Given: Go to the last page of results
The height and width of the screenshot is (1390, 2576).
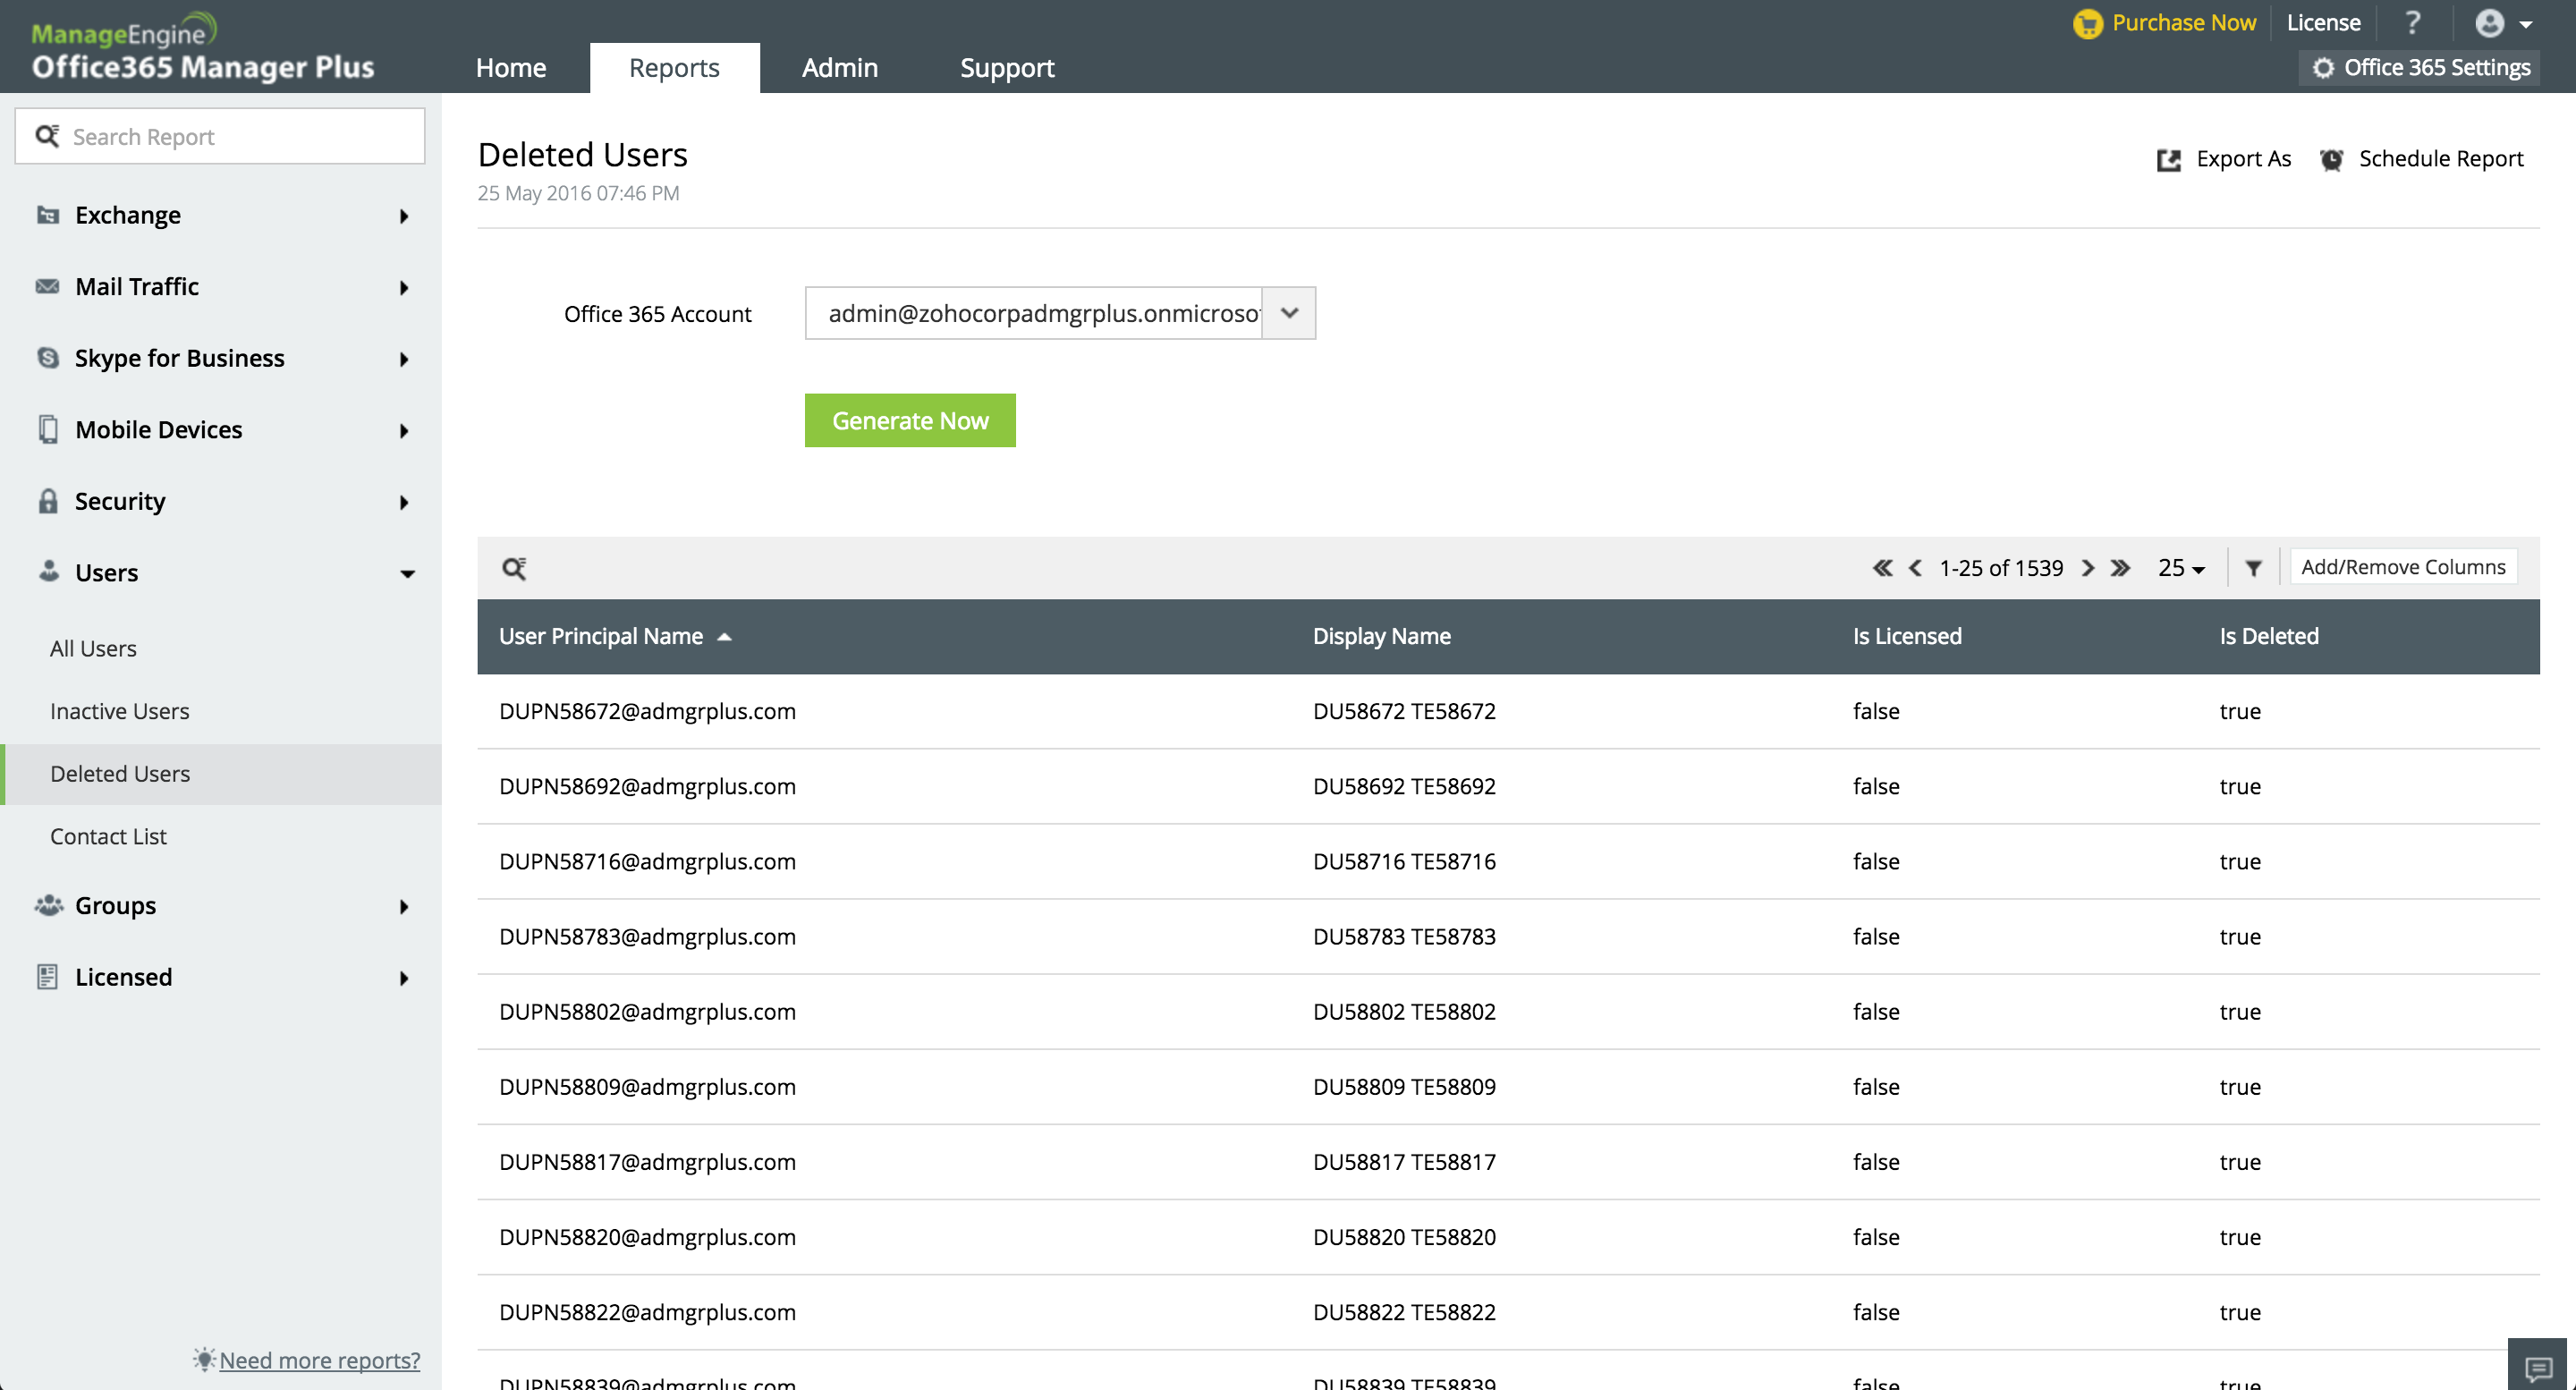Looking at the screenshot, I should pyautogui.click(x=2120, y=568).
